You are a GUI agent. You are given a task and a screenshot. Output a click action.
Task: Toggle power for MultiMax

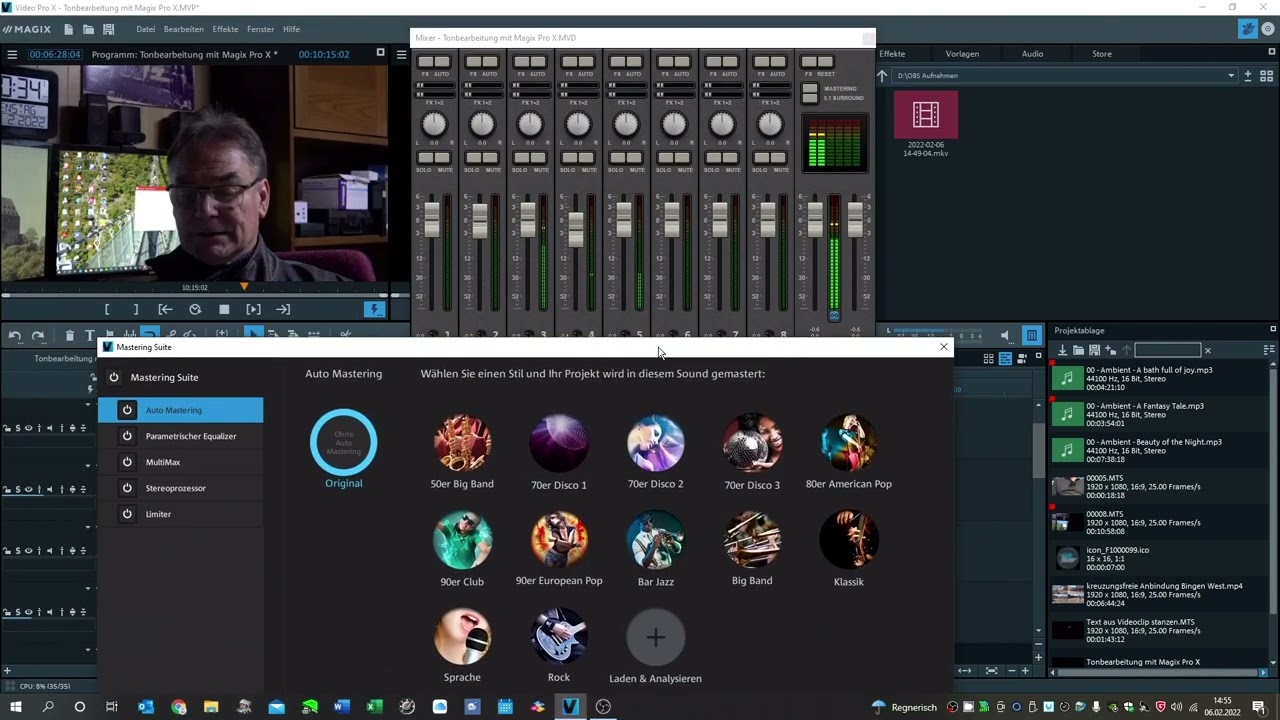coord(127,462)
